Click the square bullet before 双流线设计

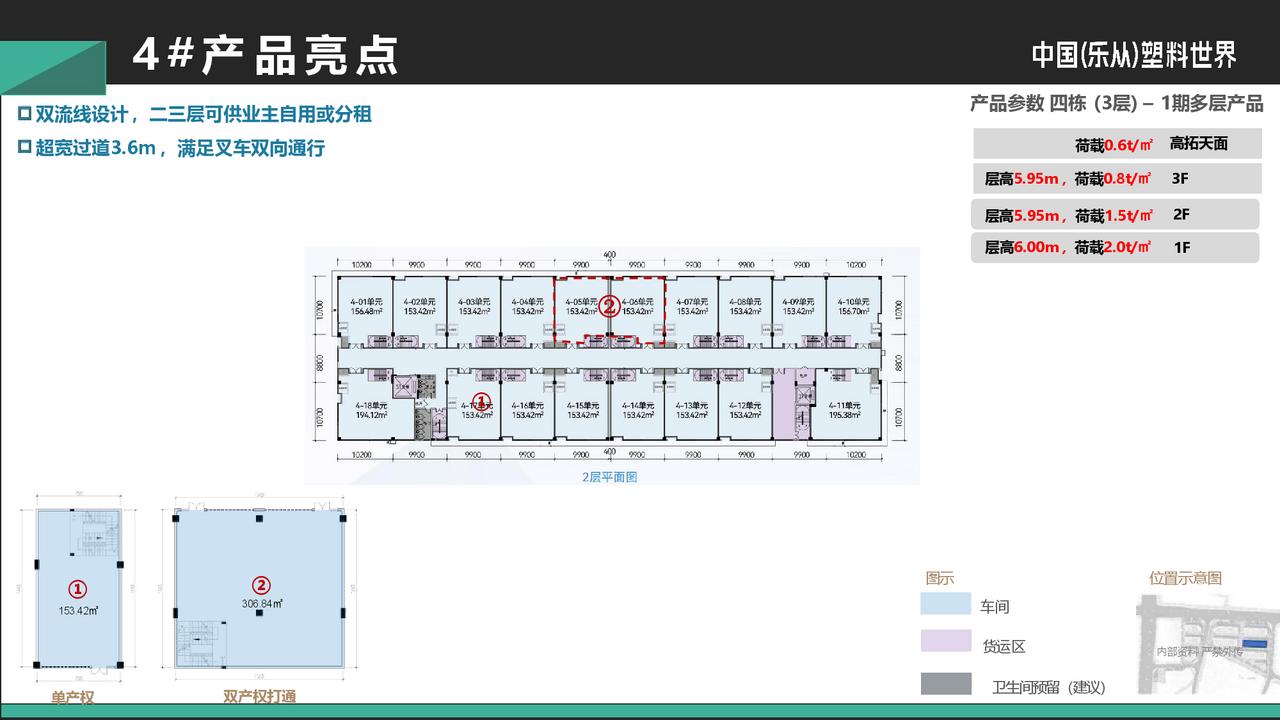click(x=26, y=113)
